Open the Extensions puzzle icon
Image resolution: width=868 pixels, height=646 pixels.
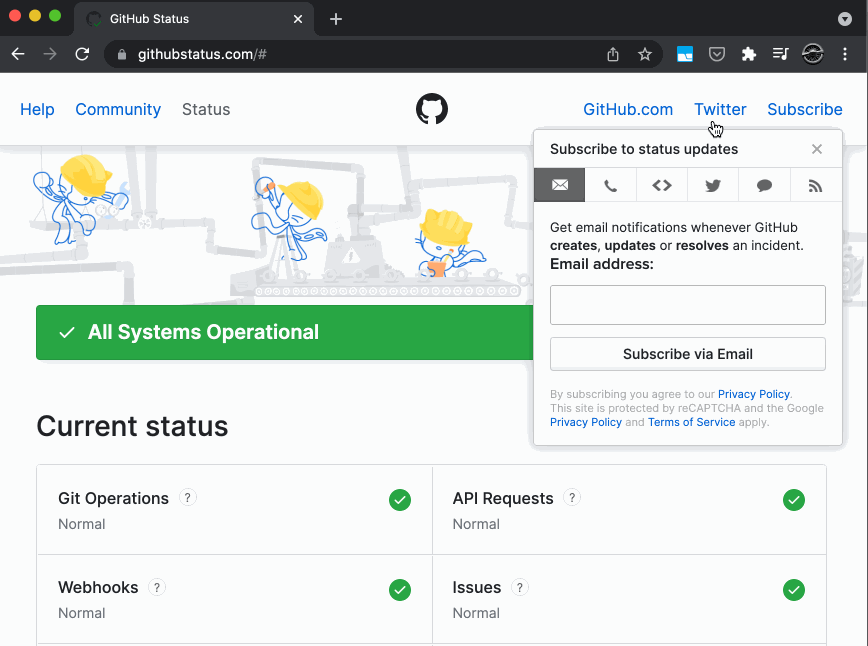click(x=748, y=54)
